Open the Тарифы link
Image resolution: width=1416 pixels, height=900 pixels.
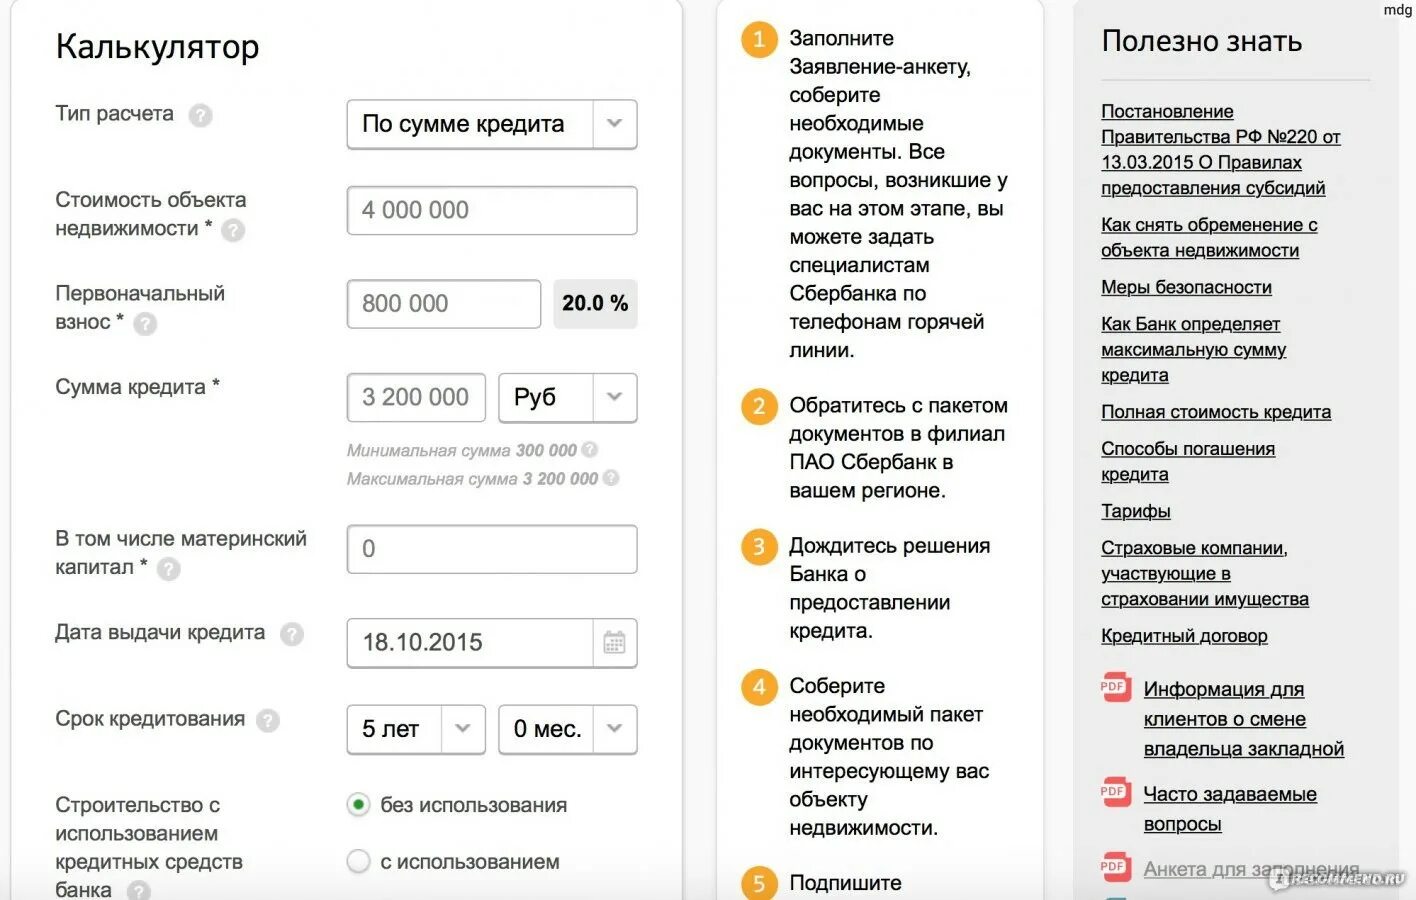pos(1136,511)
